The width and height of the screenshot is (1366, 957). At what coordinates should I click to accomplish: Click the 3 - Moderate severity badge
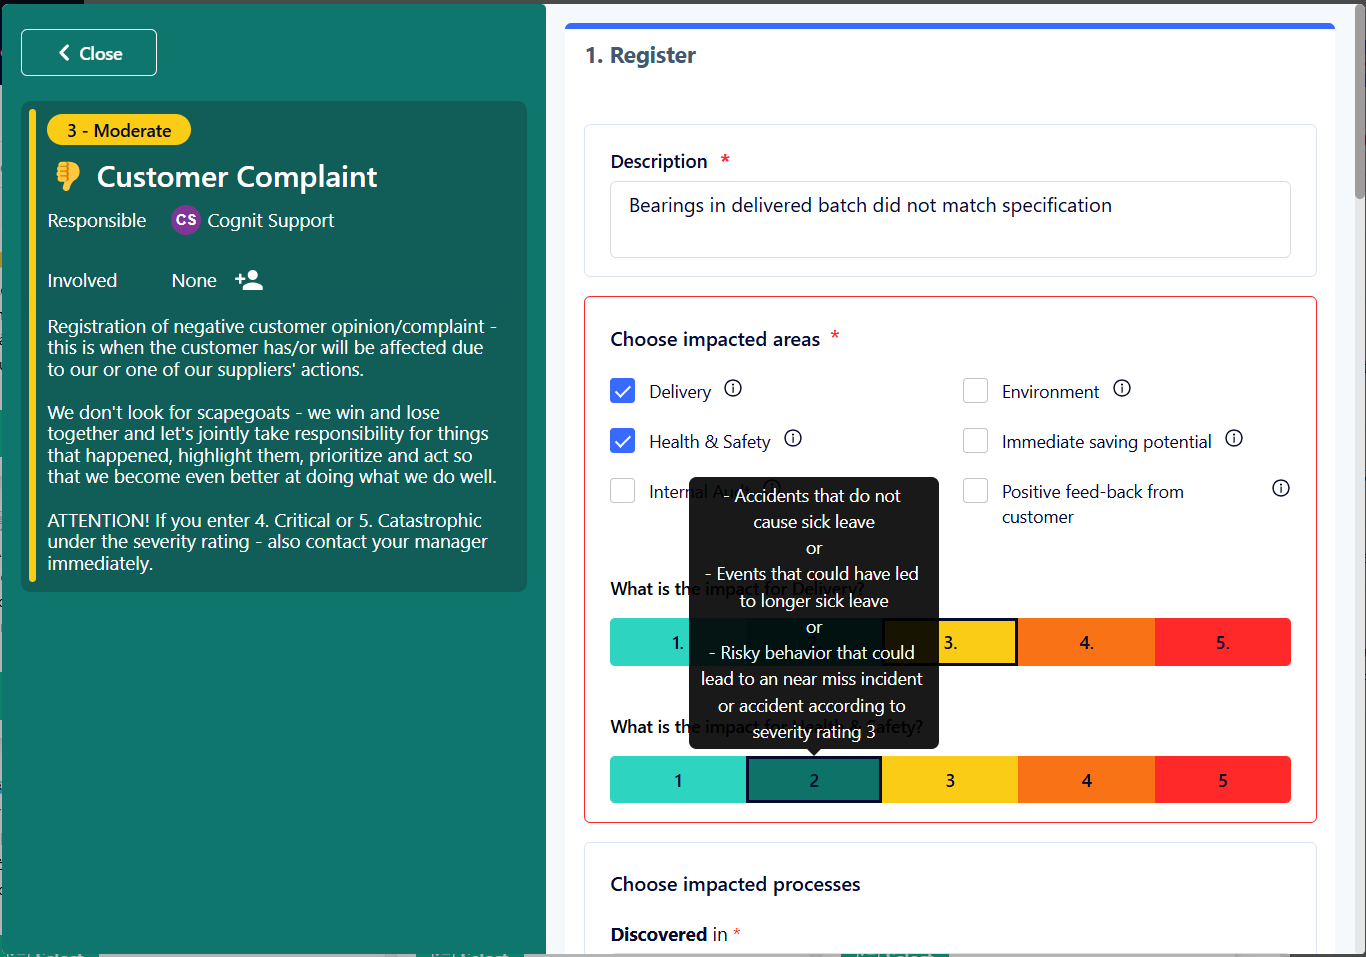click(x=119, y=130)
